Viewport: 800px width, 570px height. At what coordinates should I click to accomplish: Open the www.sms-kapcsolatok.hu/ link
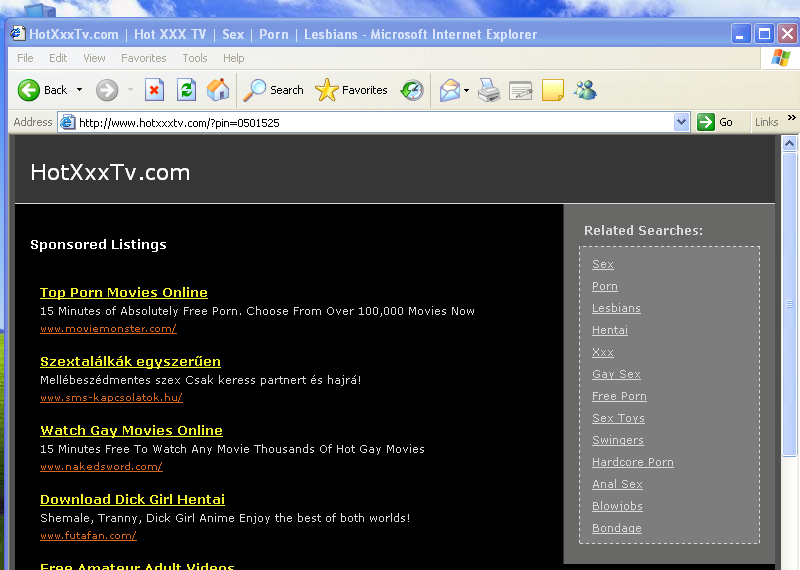[x=111, y=398]
